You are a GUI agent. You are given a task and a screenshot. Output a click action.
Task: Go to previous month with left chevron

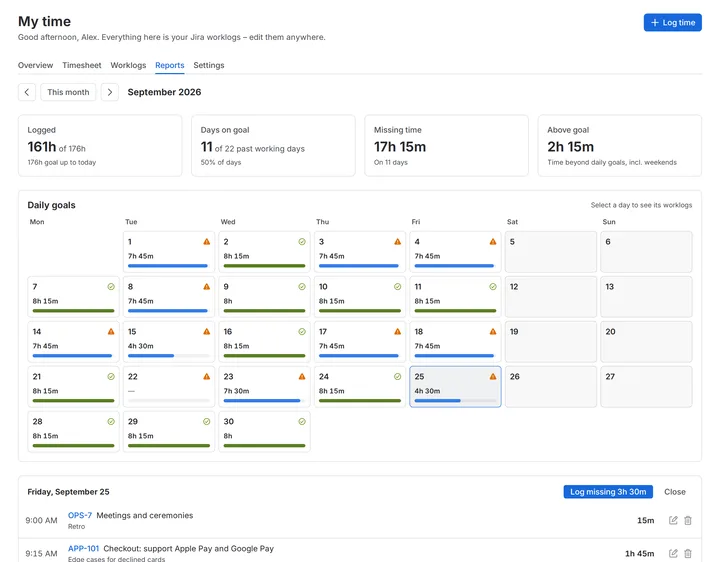[27, 92]
